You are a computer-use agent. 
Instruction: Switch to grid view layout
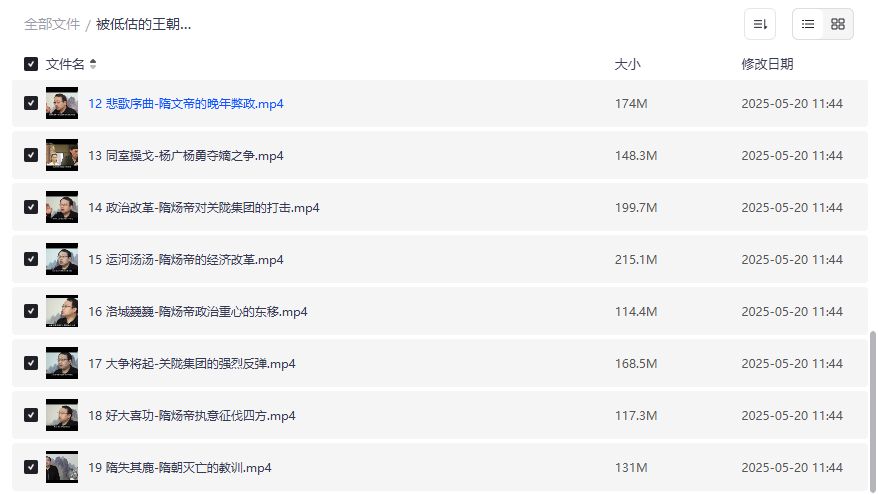[838, 24]
